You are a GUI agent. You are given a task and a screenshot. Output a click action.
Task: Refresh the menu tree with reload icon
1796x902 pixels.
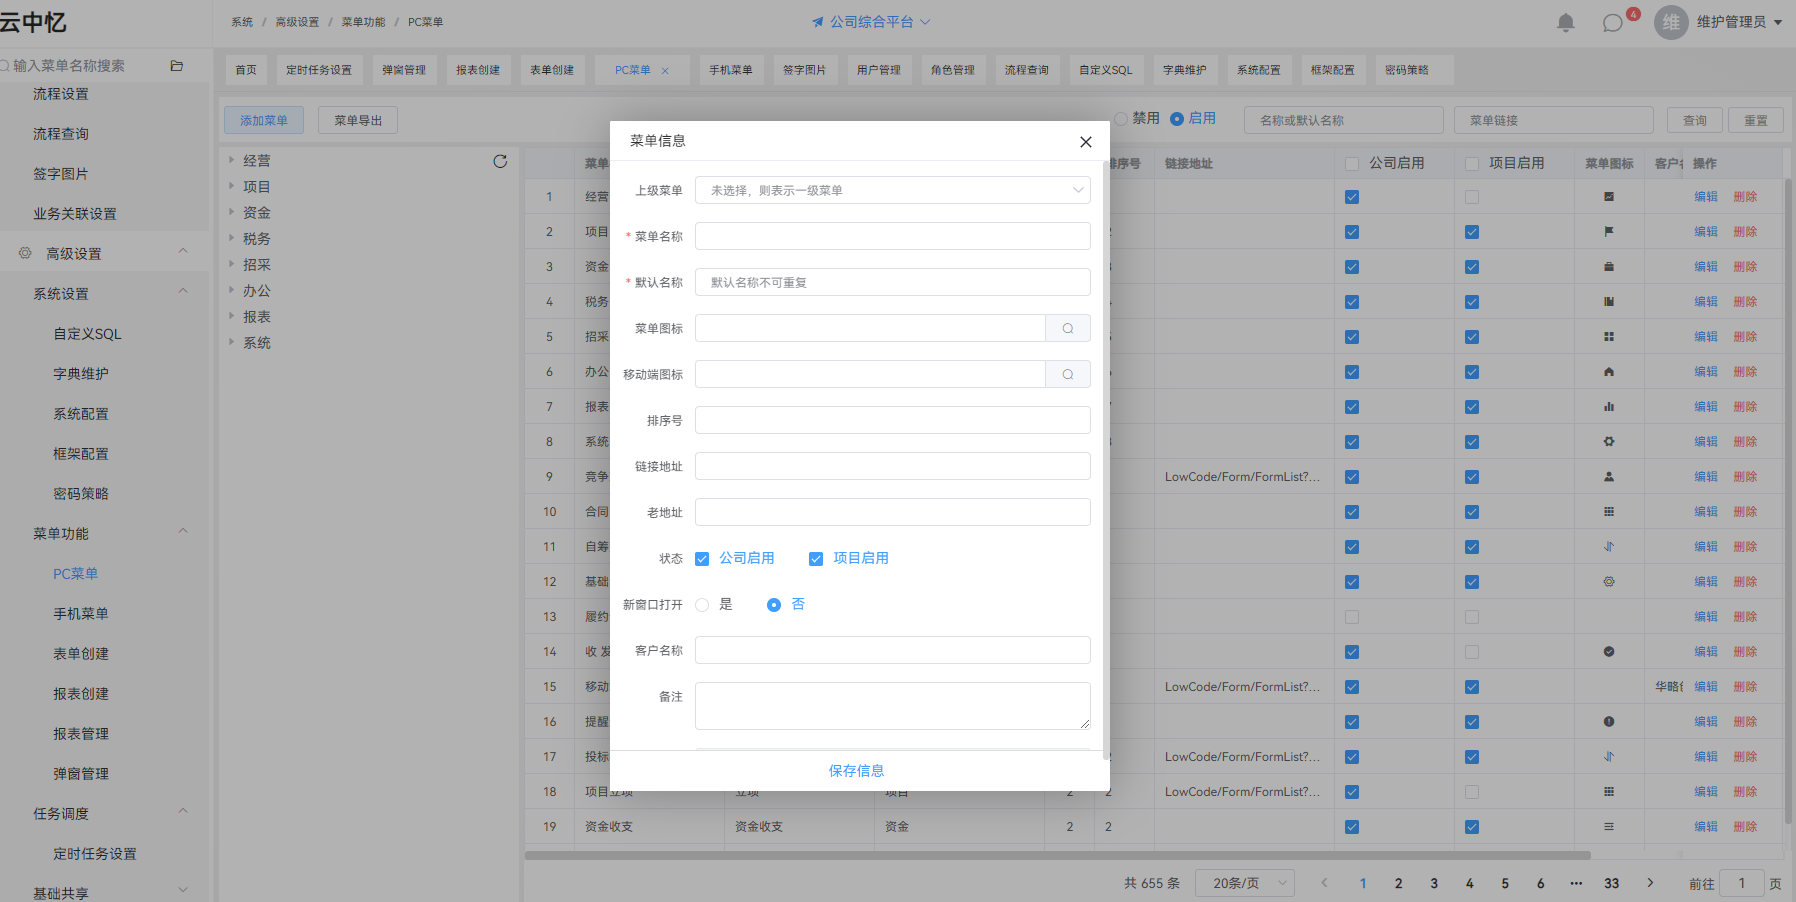point(500,161)
